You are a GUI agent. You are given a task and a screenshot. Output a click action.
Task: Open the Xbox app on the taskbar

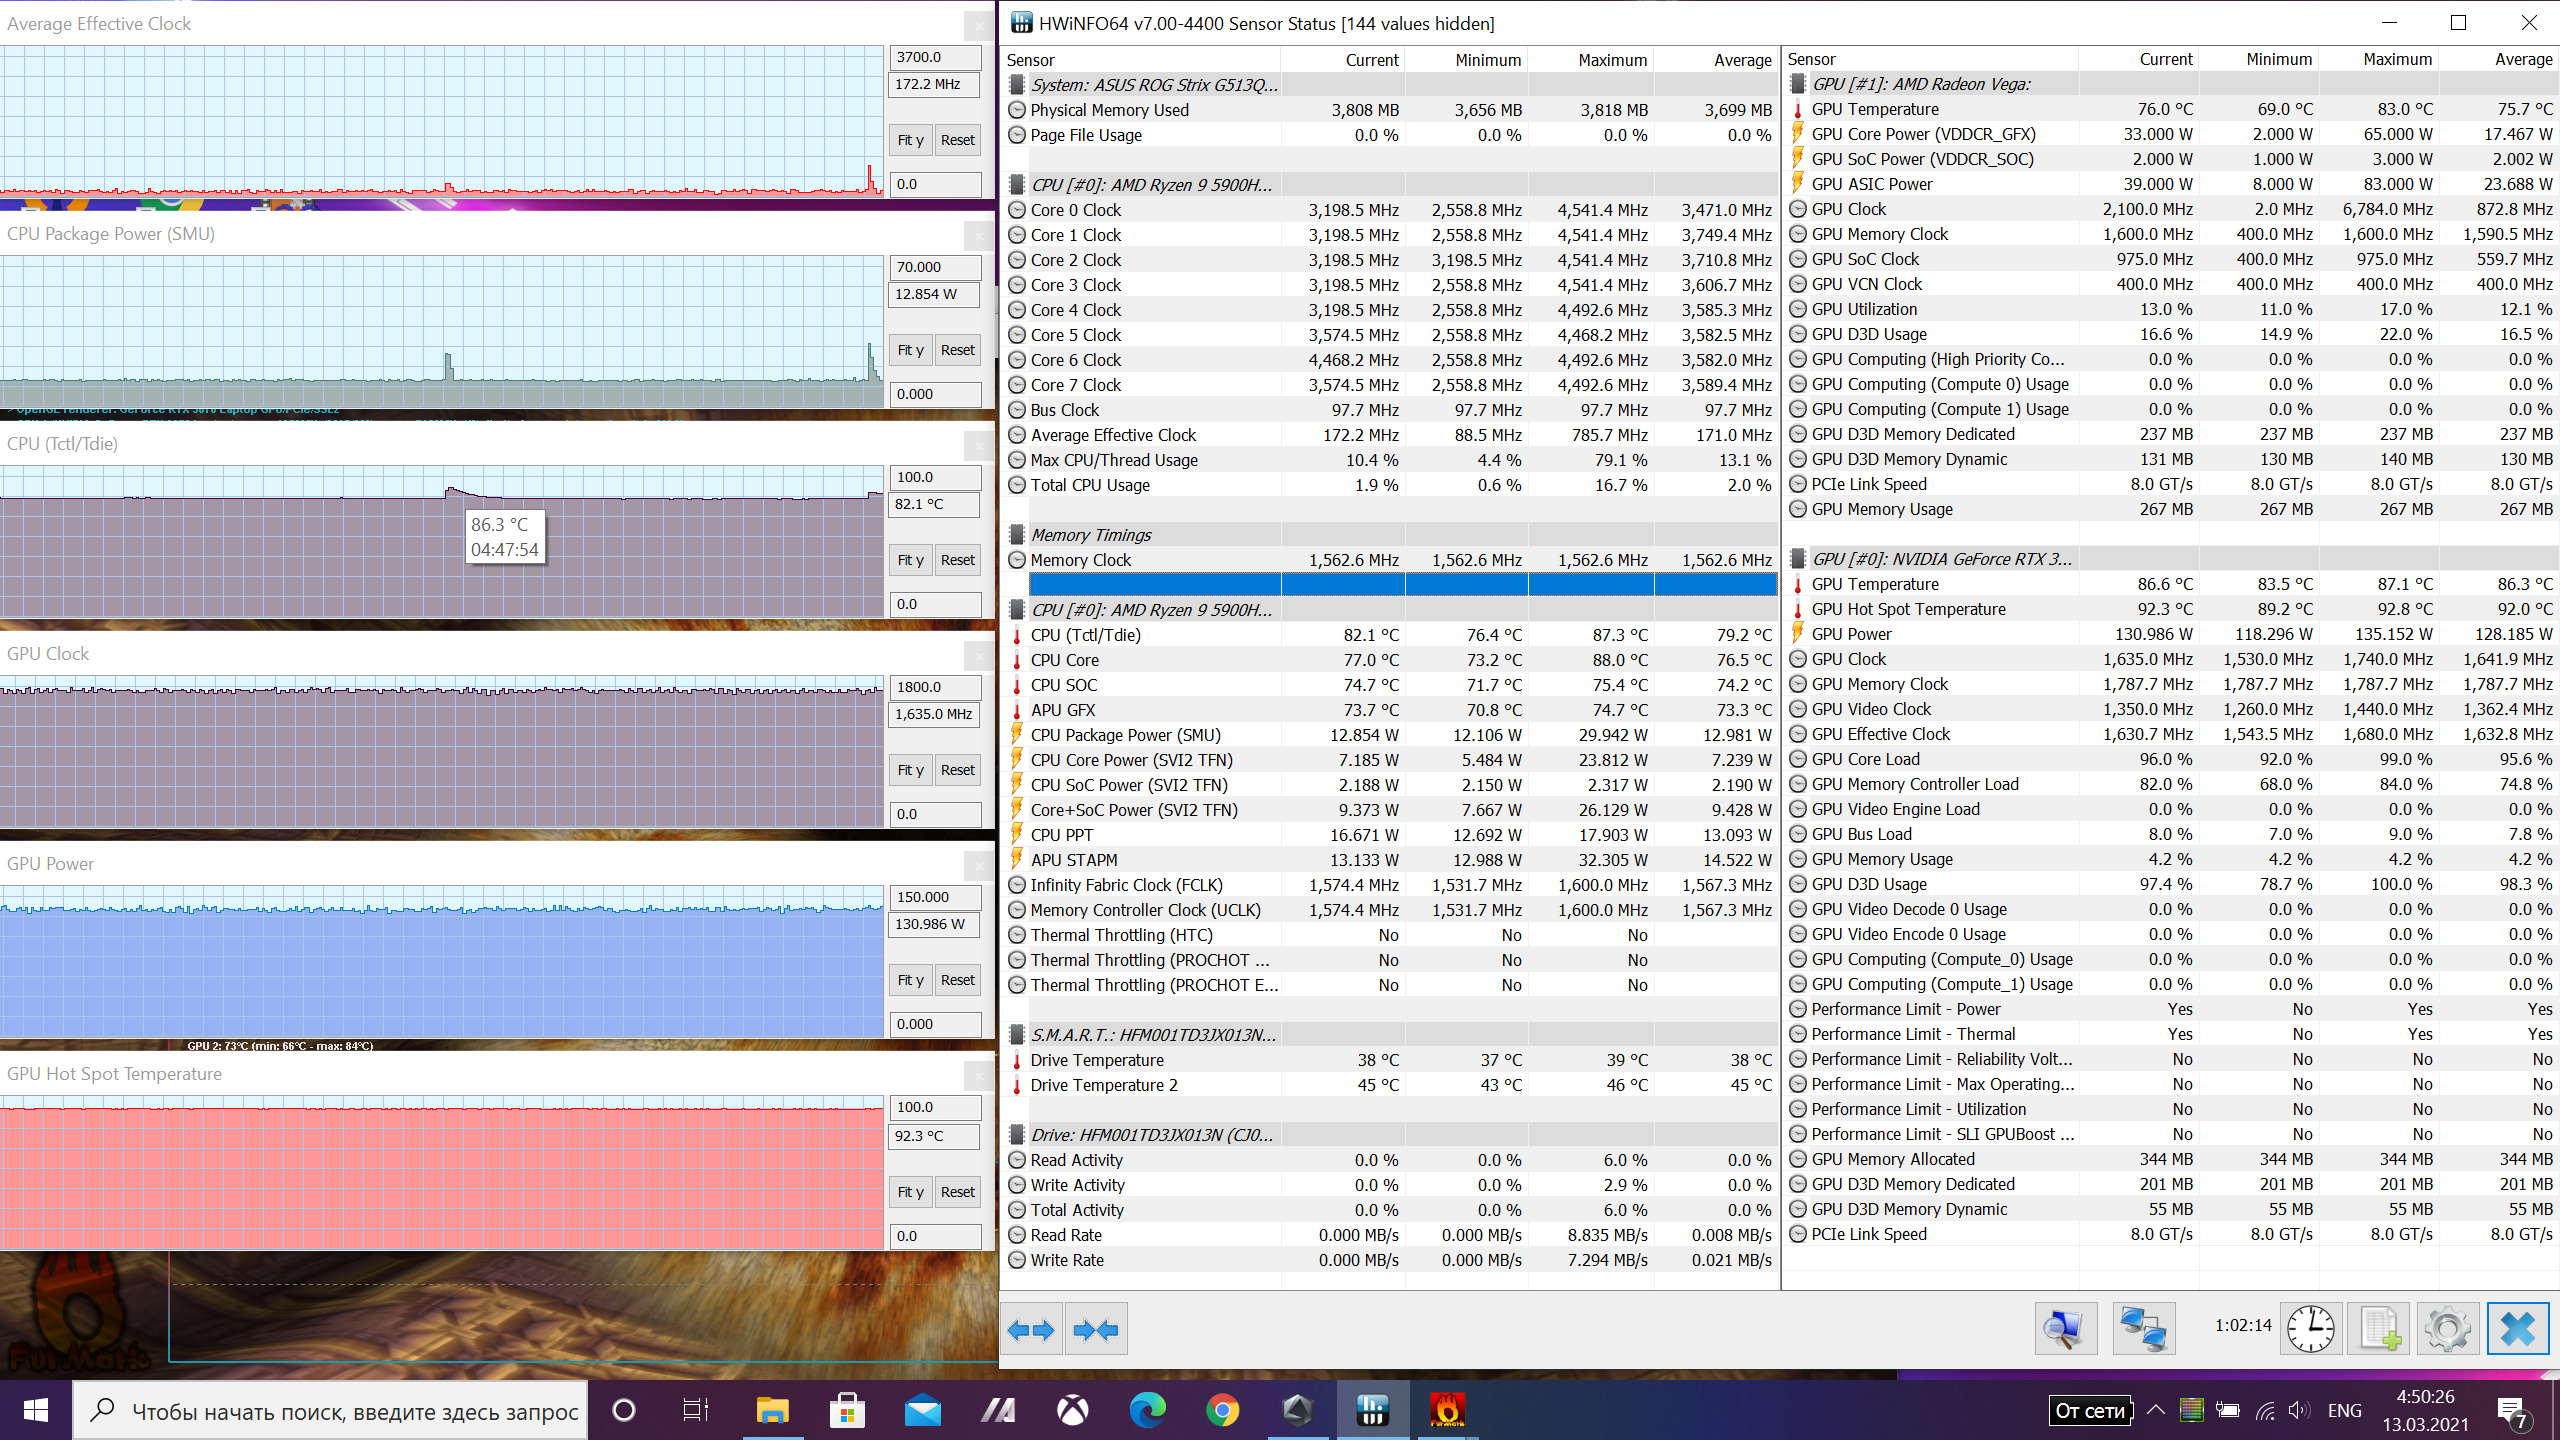click(x=1073, y=1411)
